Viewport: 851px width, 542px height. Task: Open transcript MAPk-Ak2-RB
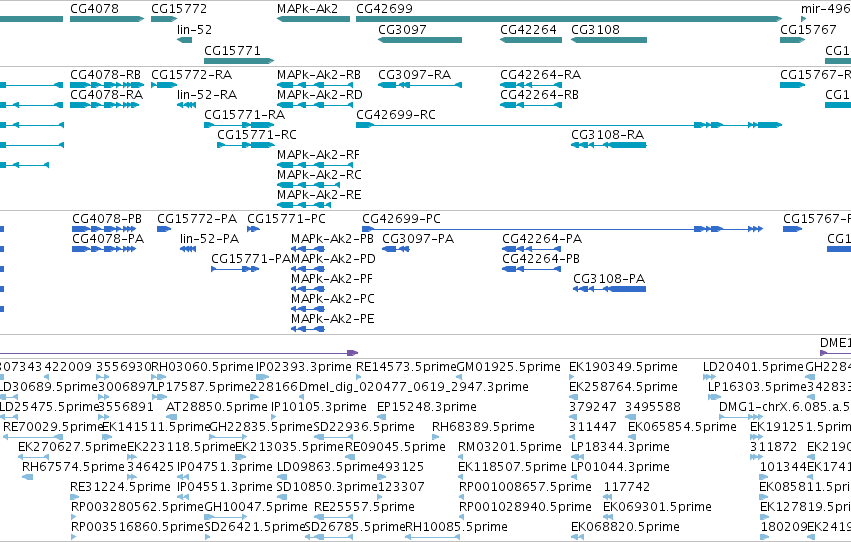pyautogui.click(x=319, y=75)
